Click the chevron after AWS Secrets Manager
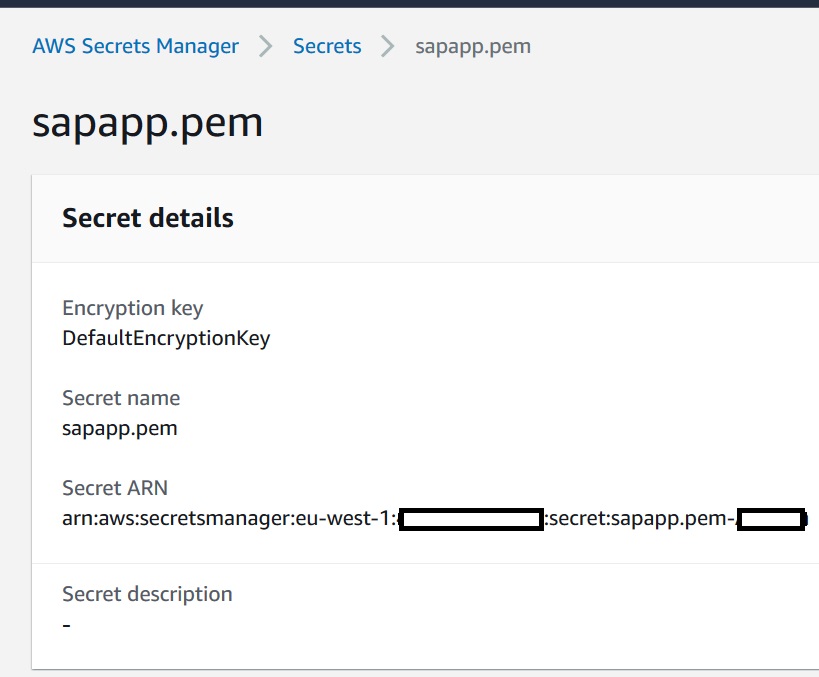 pos(266,46)
